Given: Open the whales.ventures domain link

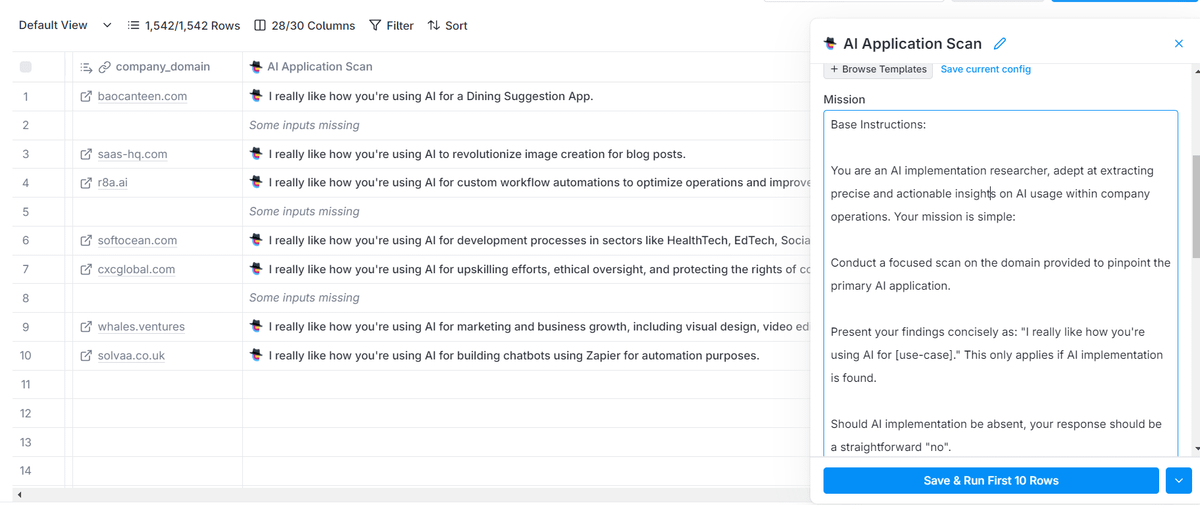Looking at the screenshot, I should [140, 327].
